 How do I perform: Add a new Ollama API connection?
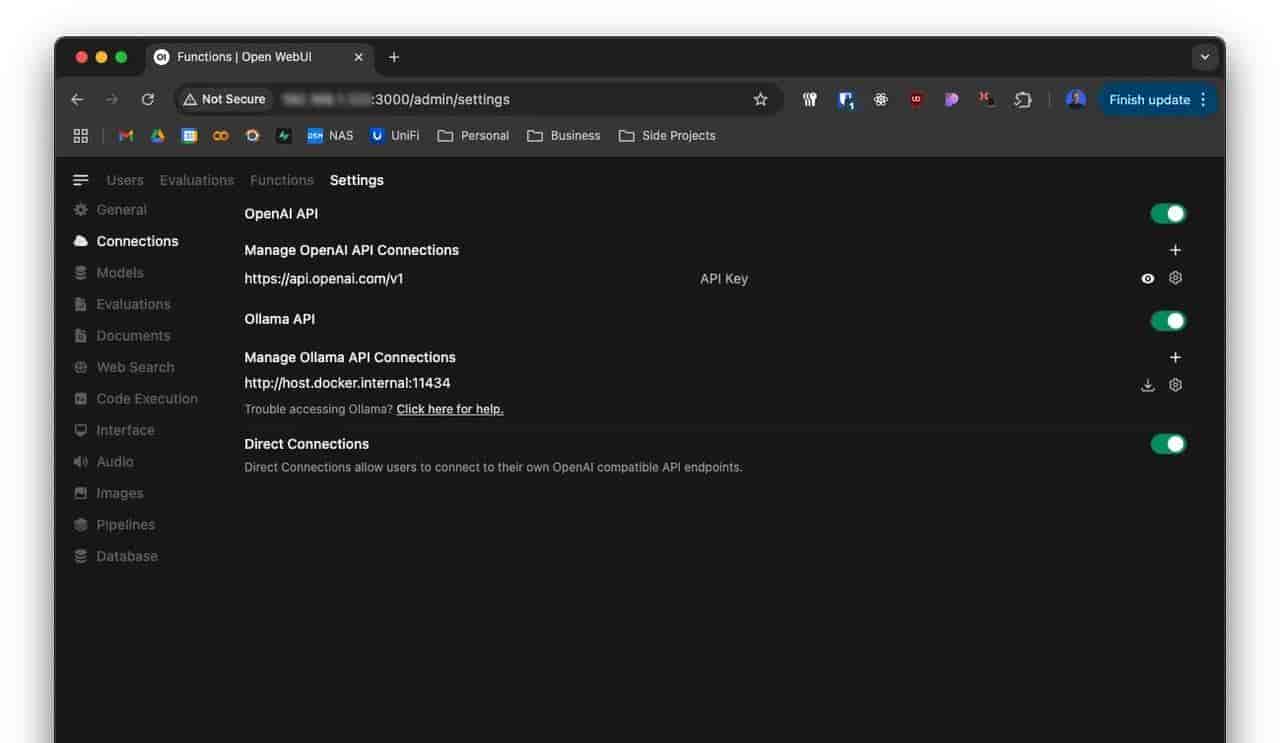(x=1175, y=357)
